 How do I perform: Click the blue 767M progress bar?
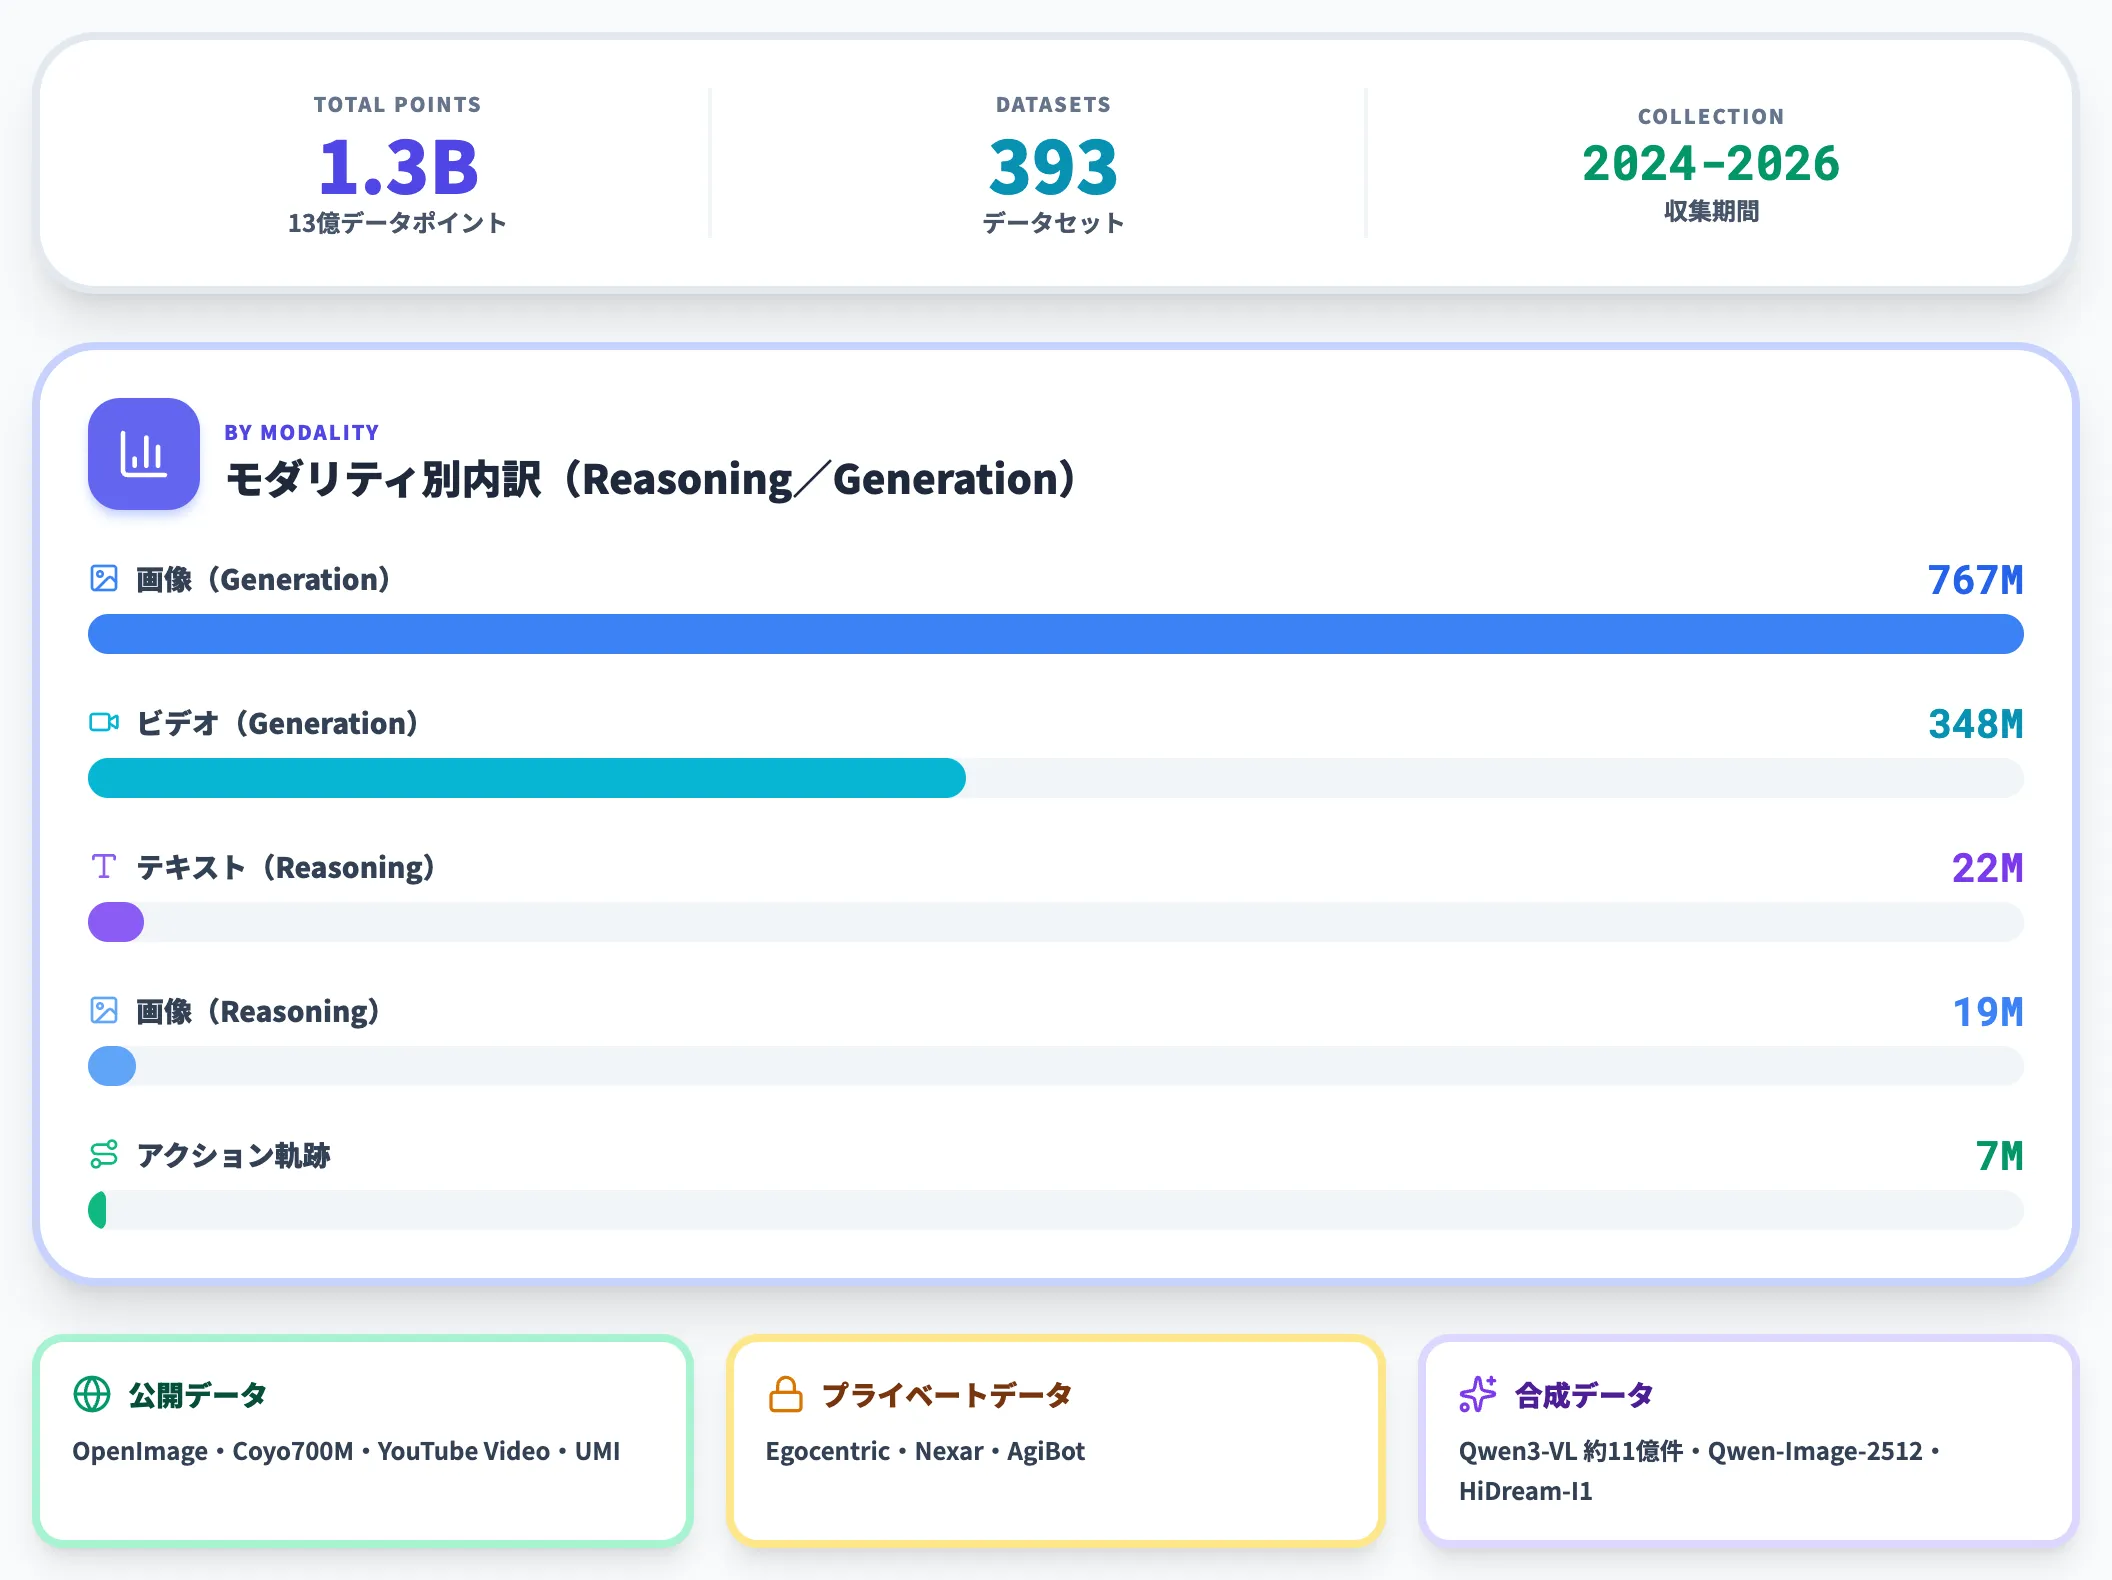point(1056,634)
